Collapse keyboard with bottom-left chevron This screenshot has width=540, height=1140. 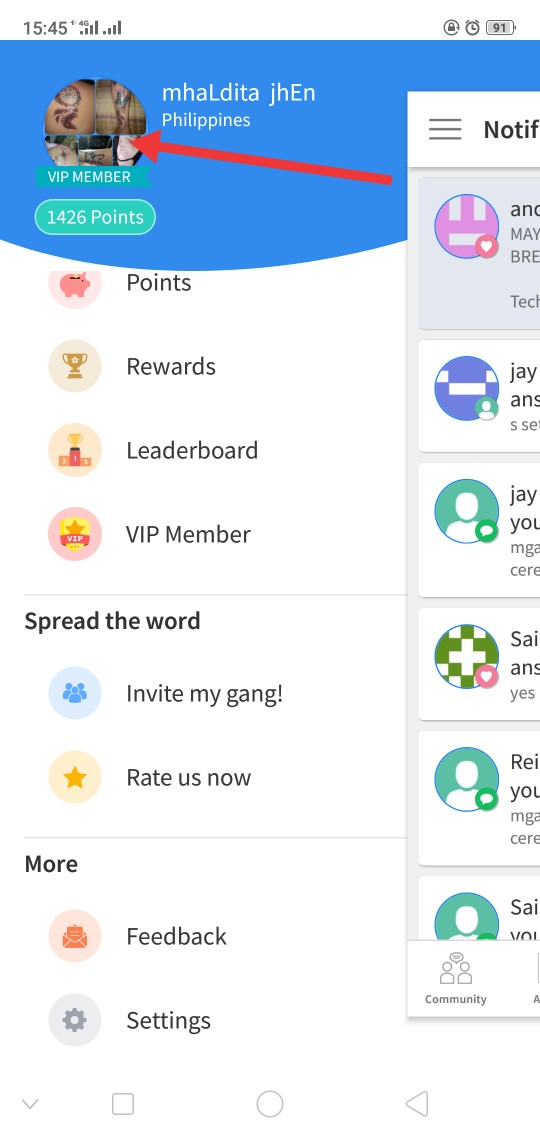point(30,1104)
